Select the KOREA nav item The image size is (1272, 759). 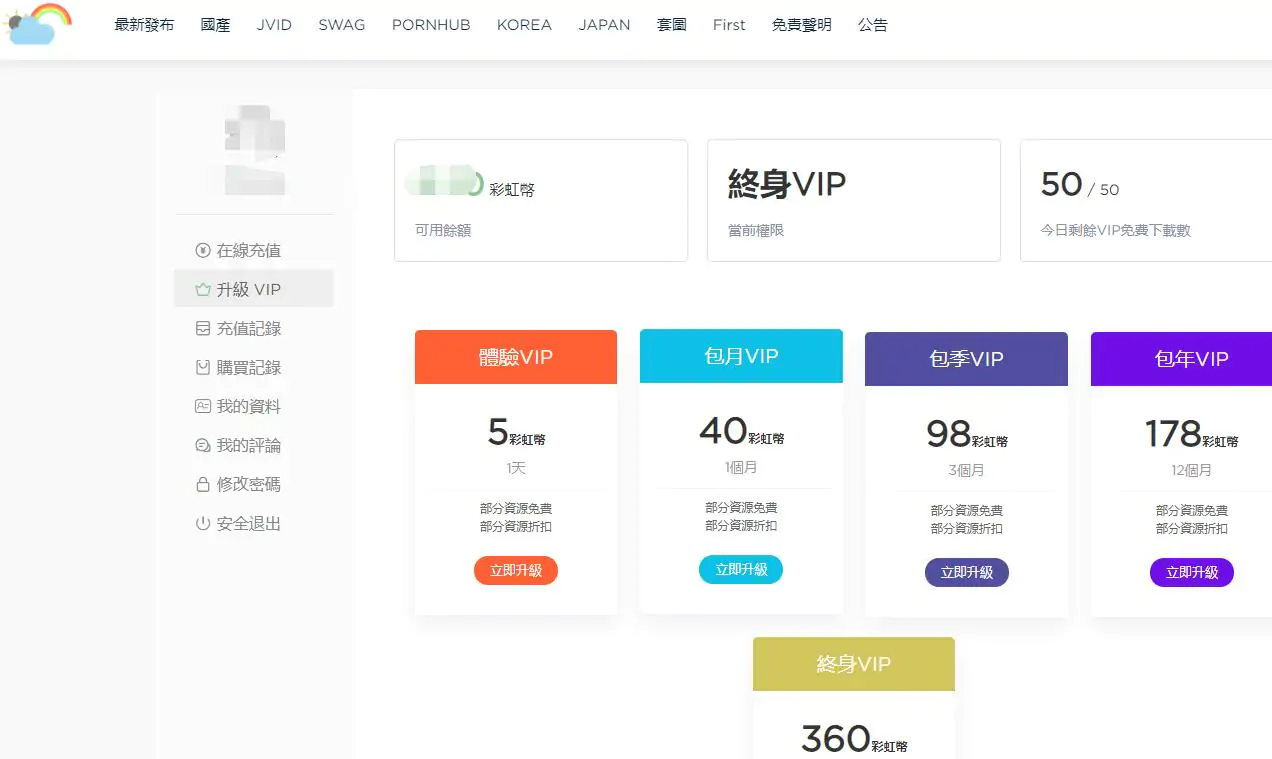(524, 25)
